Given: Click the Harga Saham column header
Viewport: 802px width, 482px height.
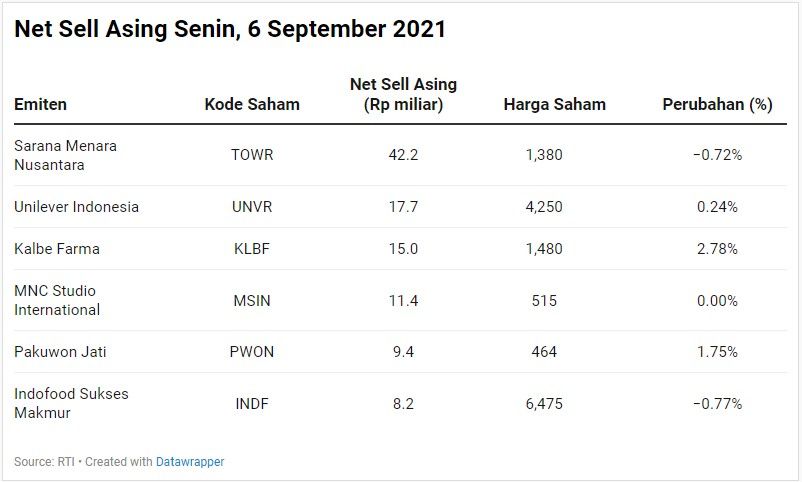Looking at the screenshot, I should 554,104.
